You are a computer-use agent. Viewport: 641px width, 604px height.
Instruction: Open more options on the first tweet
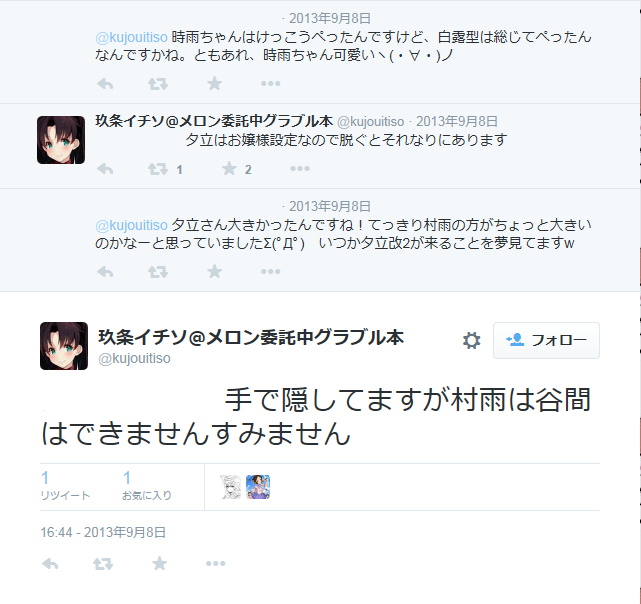pos(271,83)
